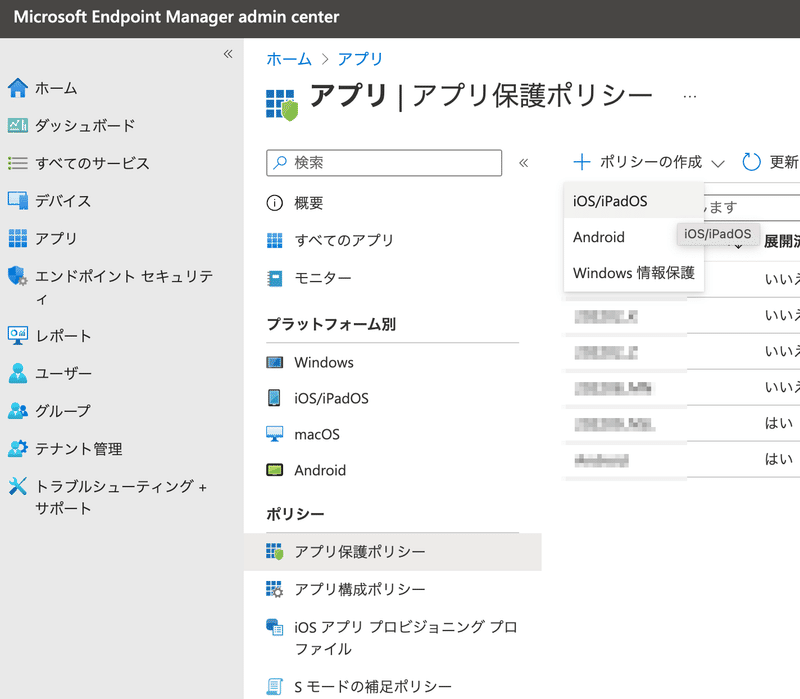Open トラブルシューティング + サポート
Viewport: 800px width, 699px height.
tap(107, 497)
